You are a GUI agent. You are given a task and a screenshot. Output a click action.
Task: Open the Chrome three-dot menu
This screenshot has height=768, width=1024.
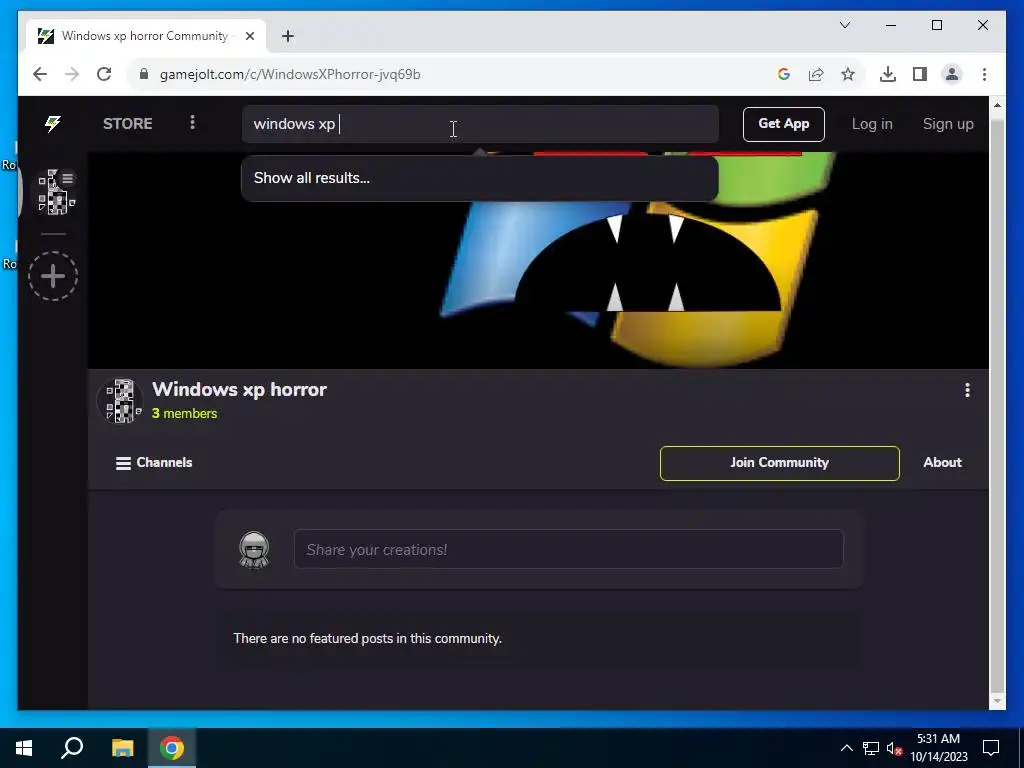click(x=984, y=74)
